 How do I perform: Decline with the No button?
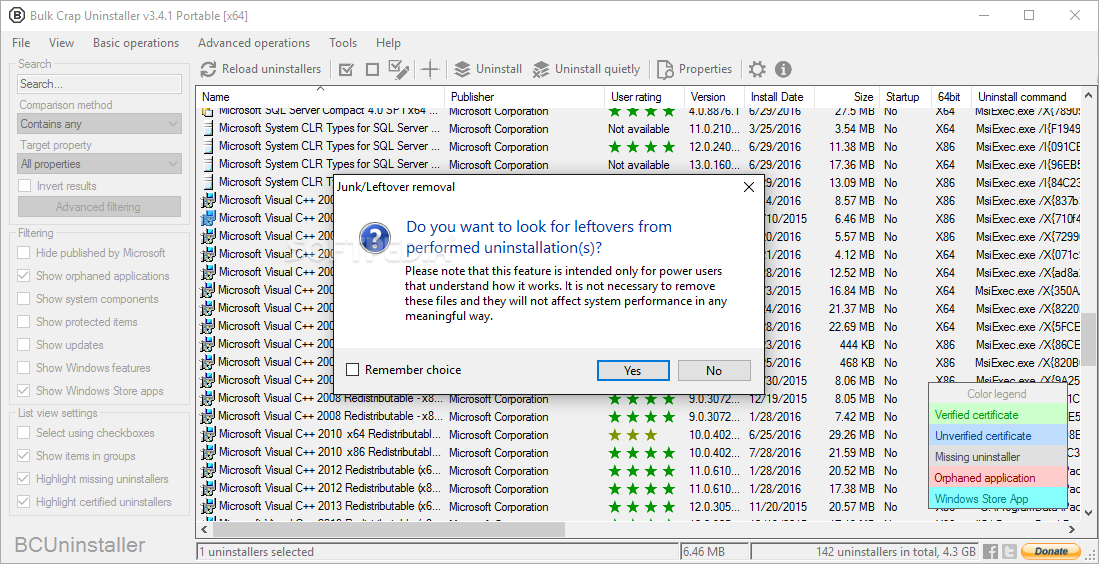(714, 371)
